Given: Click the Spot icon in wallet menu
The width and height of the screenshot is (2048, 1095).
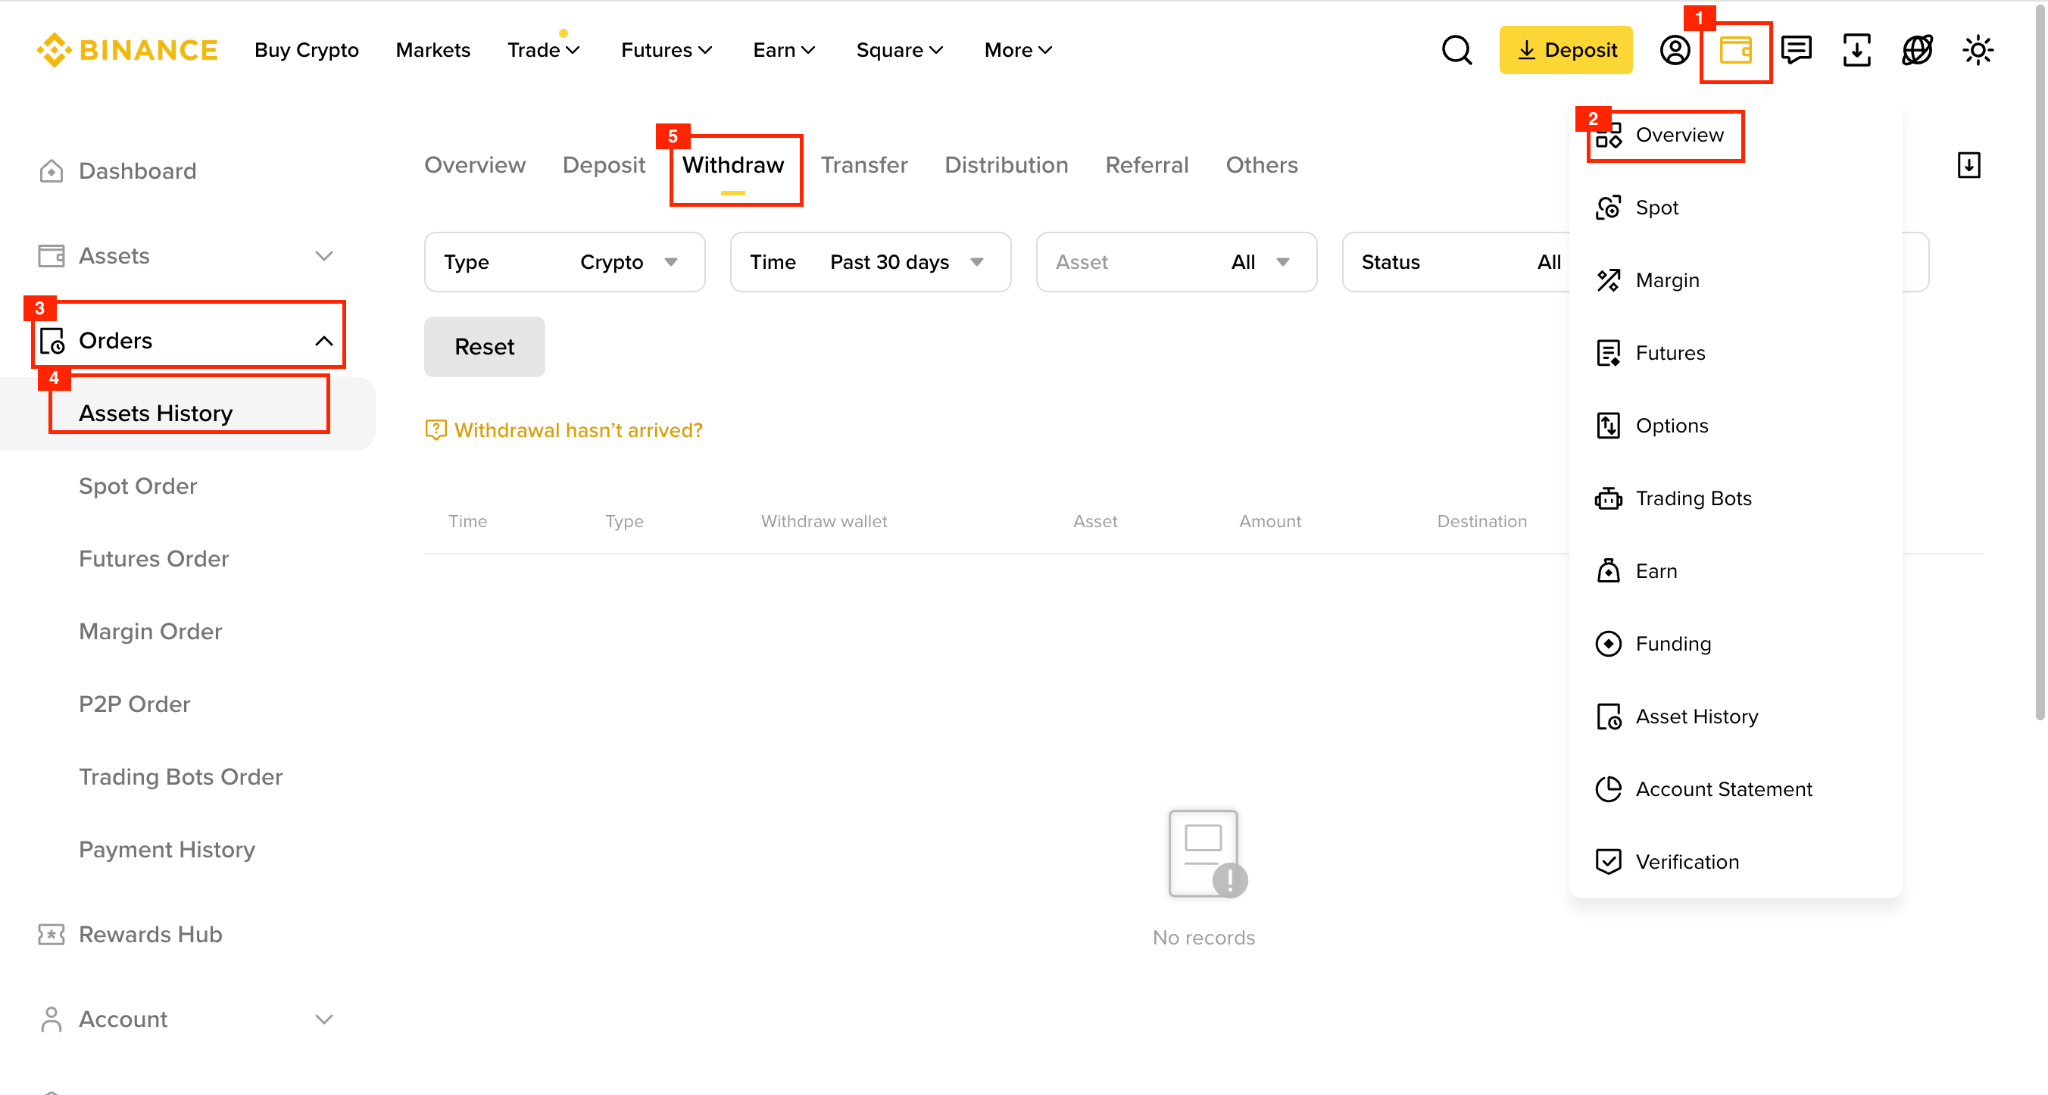Looking at the screenshot, I should point(1608,208).
